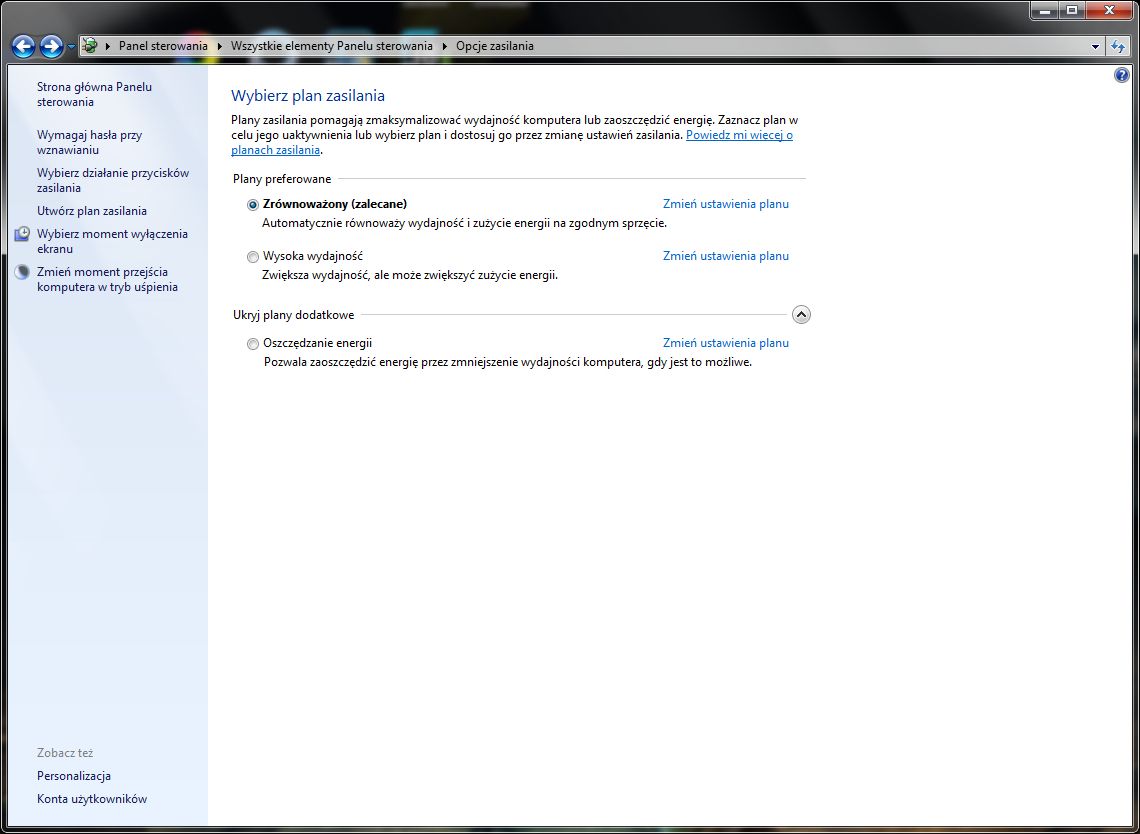1140x834 pixels.
Task: Click the Forward navigation arrow
Action: tap(51, 47)
